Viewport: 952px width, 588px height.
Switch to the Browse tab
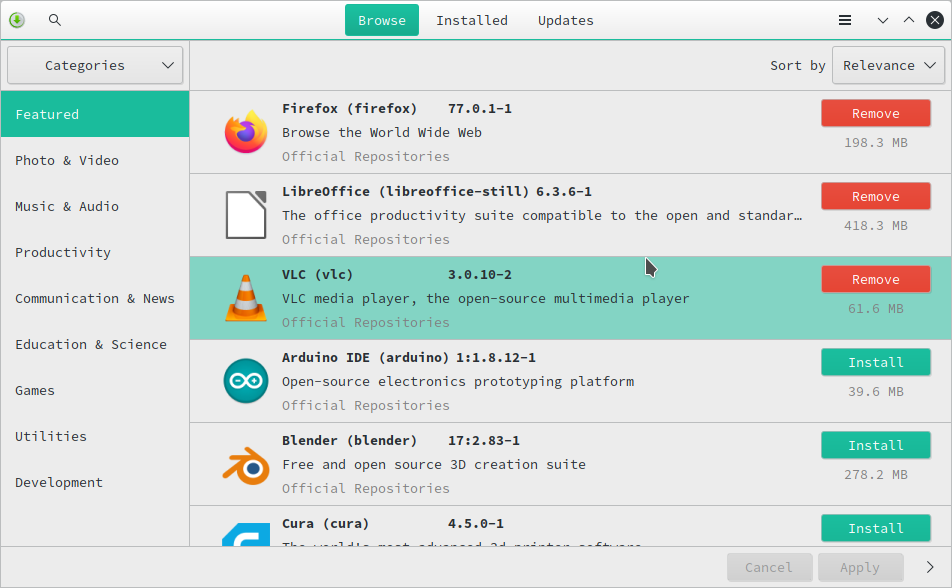(382, 20)
